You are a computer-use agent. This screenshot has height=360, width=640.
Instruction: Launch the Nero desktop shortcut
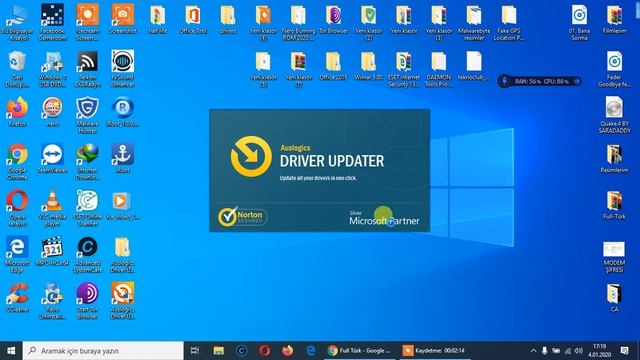(52, 111)
